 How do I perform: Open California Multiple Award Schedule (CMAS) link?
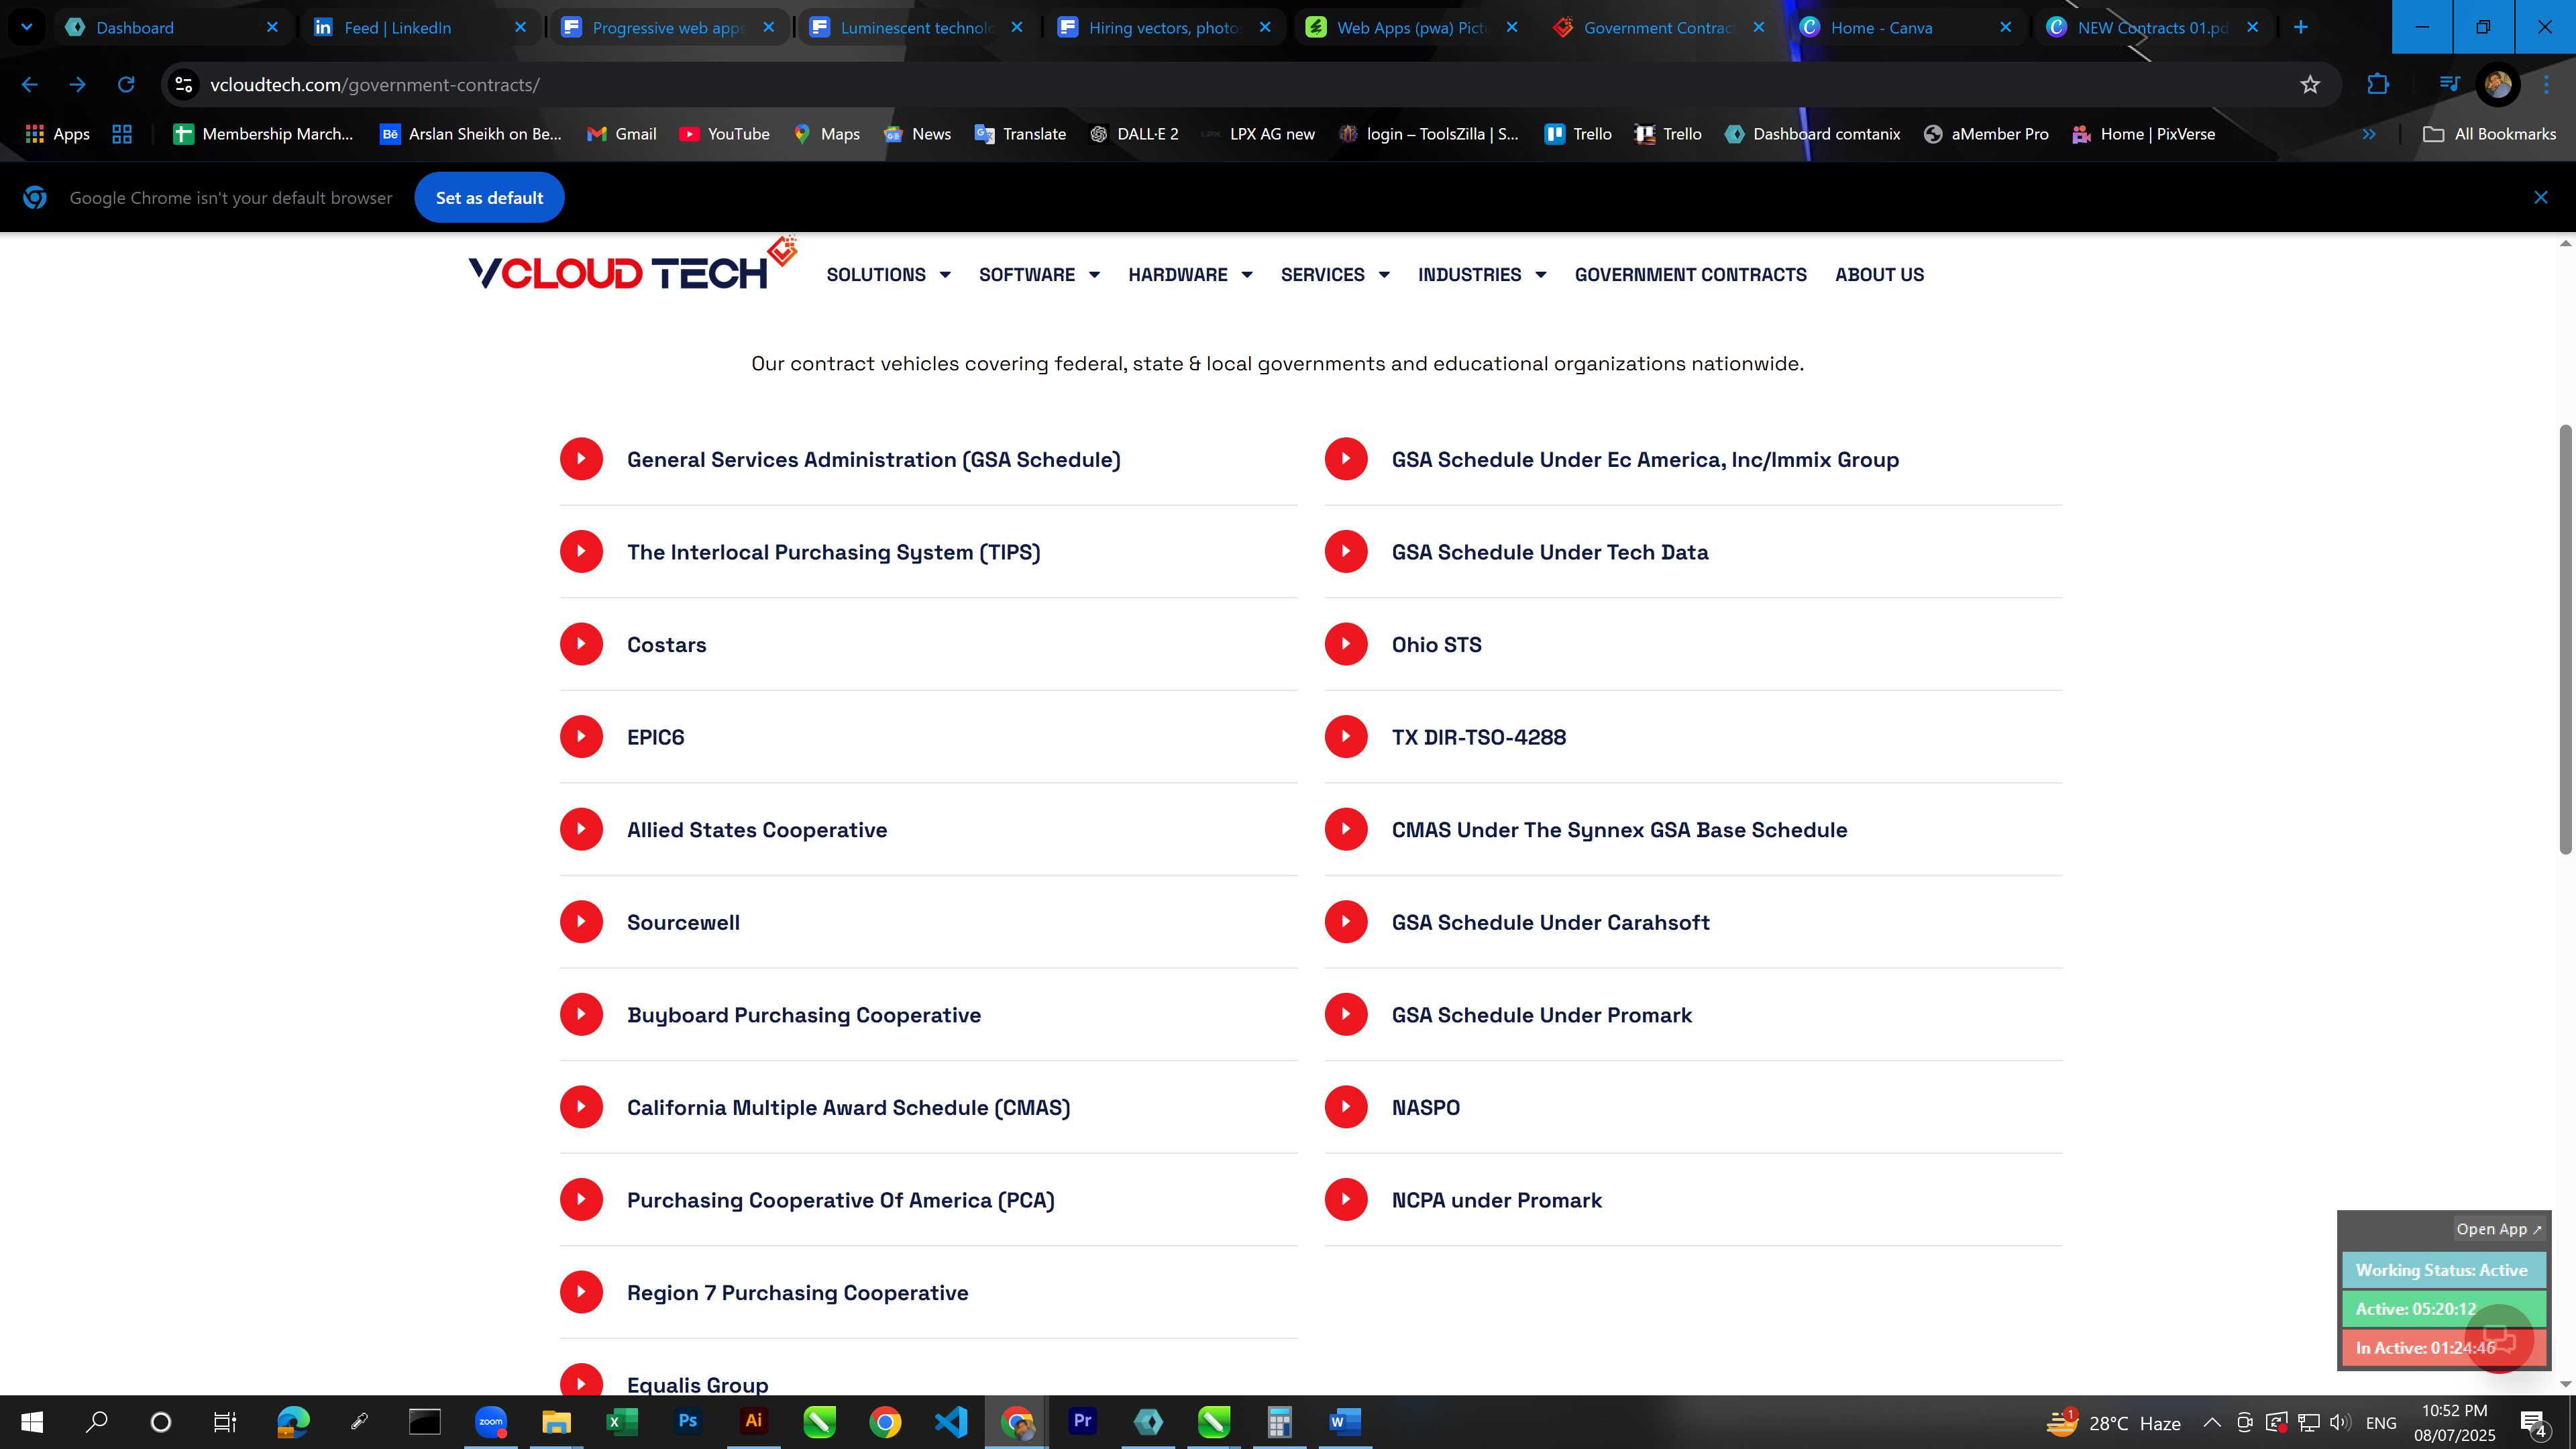tap(848, 1107)
